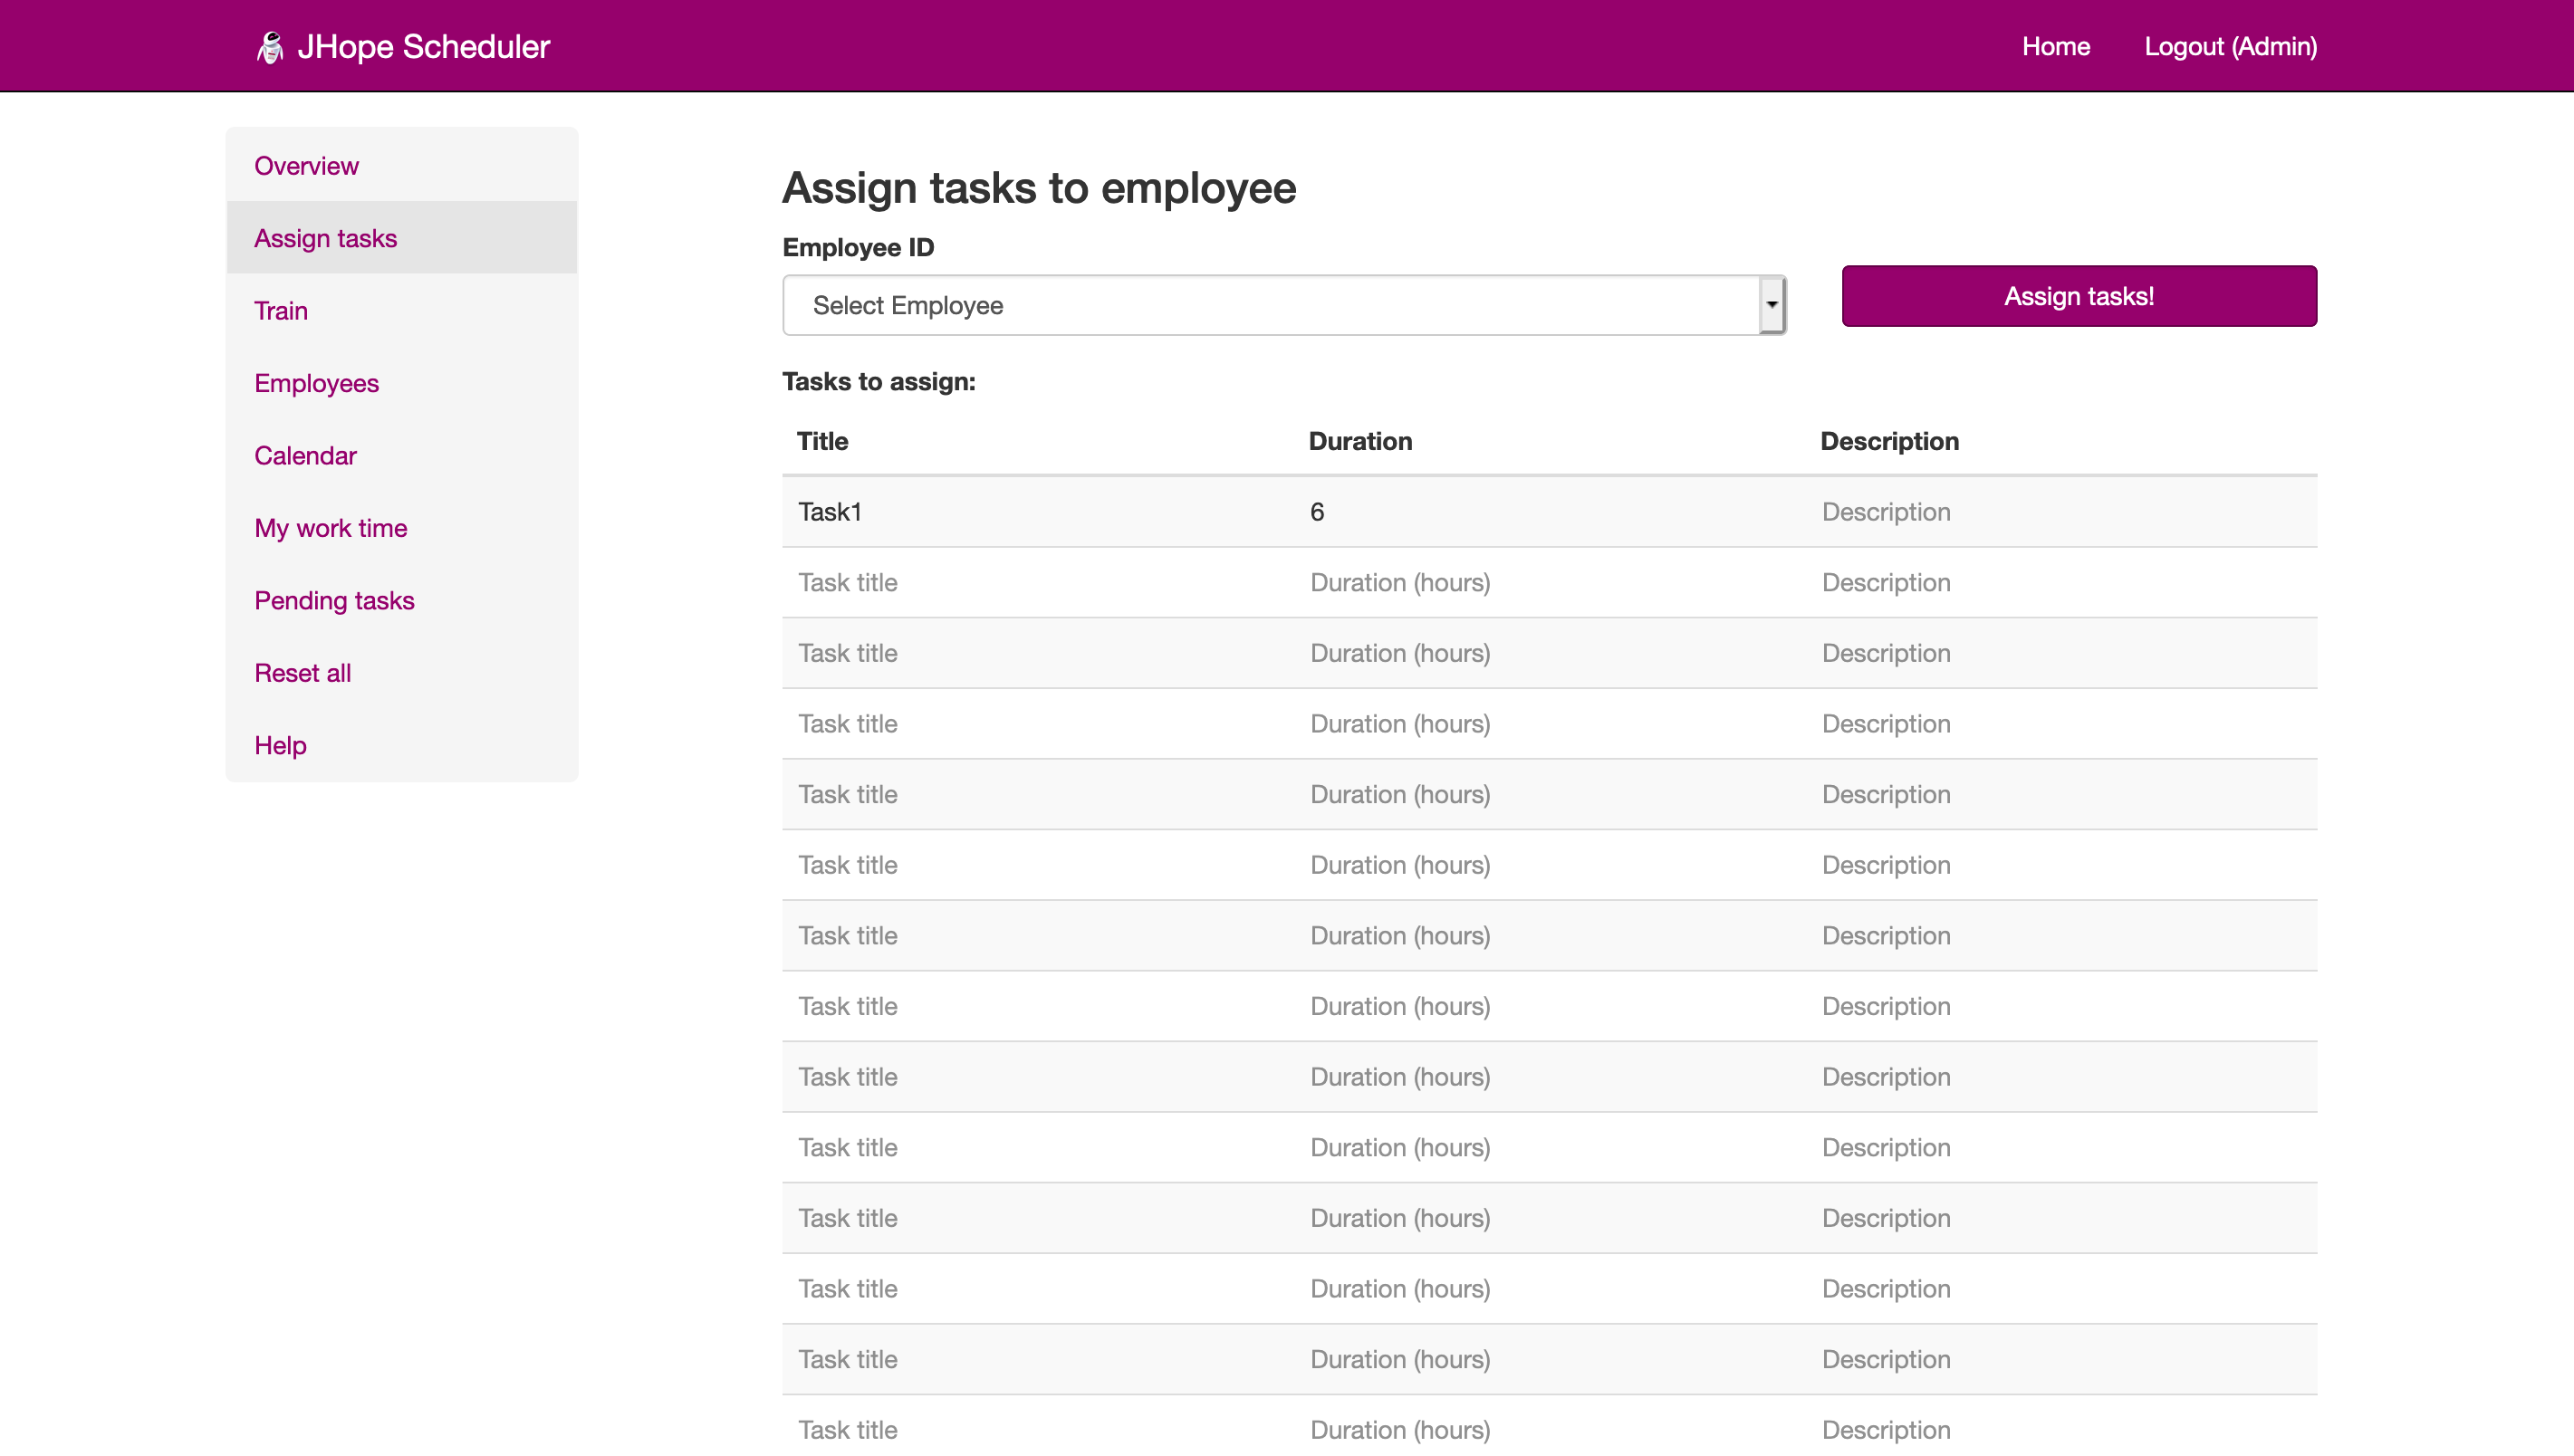
Task: Open Employees sidebar page
Action: [402, 383]
